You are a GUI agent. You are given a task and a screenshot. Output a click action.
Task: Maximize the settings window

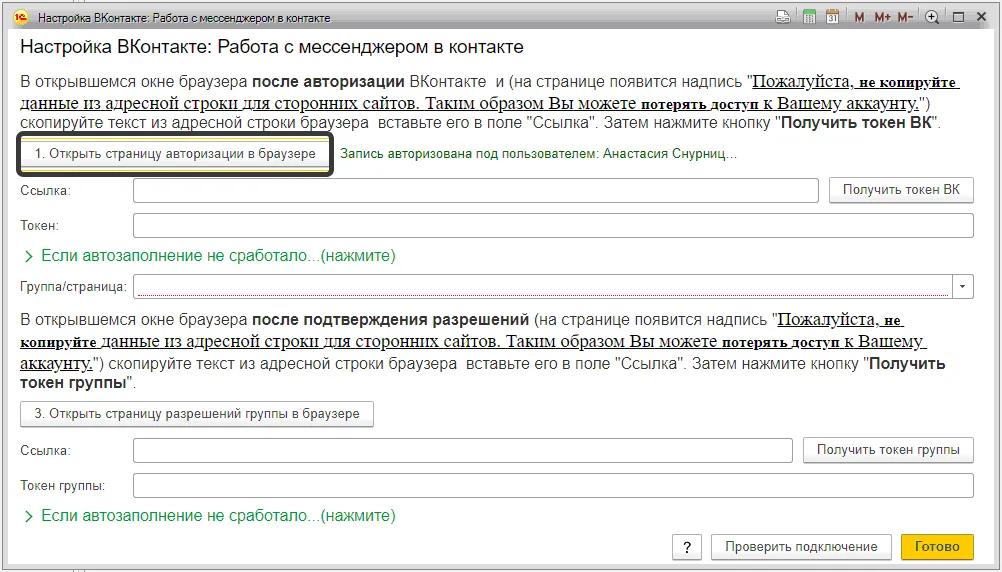[x=958, y=18]
